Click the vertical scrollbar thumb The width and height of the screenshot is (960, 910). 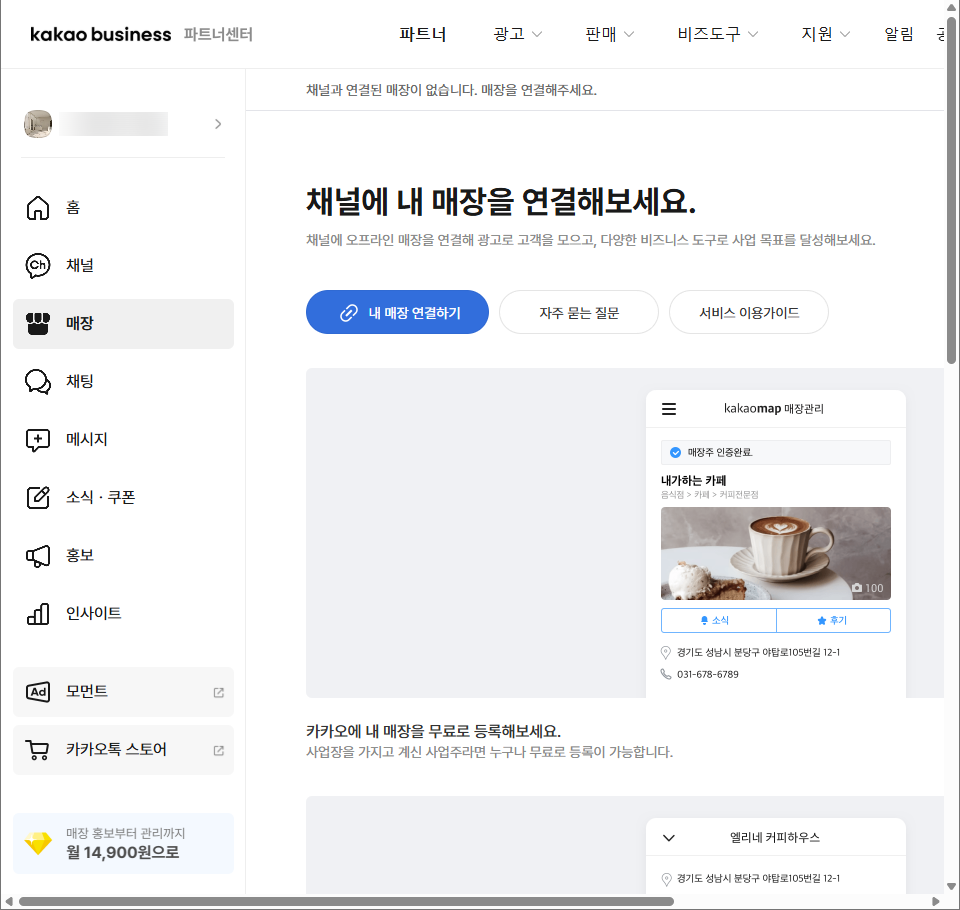click(x=951, y=190)
